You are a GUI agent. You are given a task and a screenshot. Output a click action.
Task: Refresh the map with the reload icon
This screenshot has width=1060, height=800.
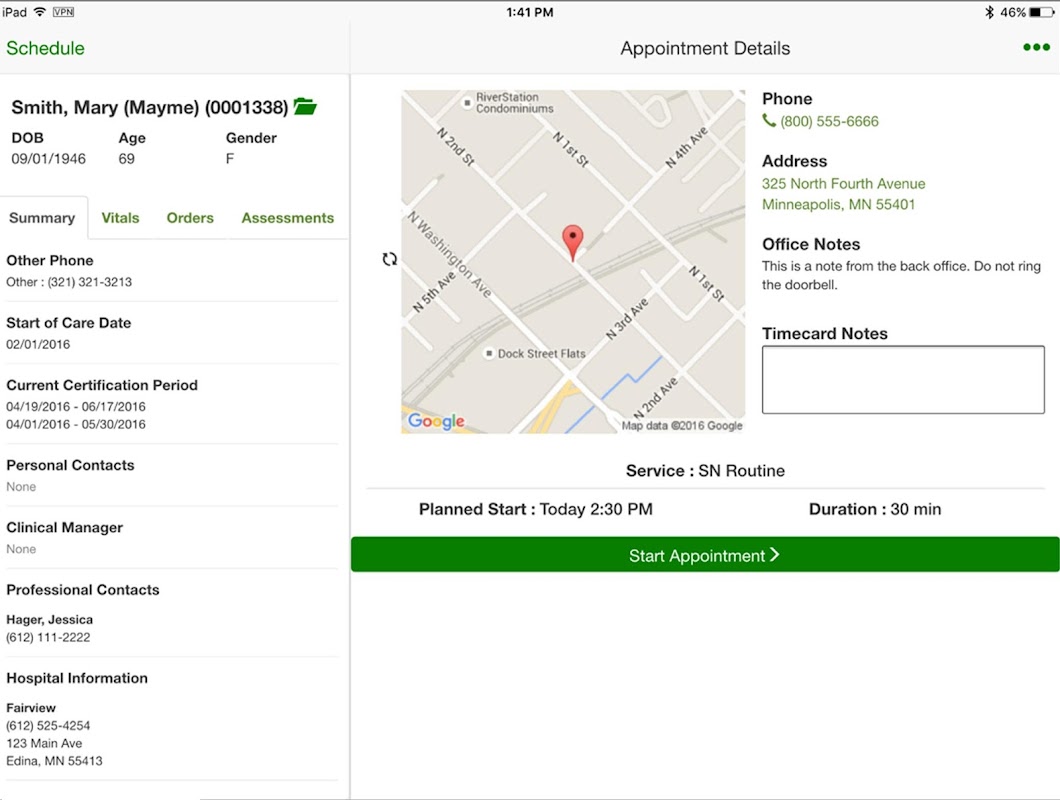389,259
